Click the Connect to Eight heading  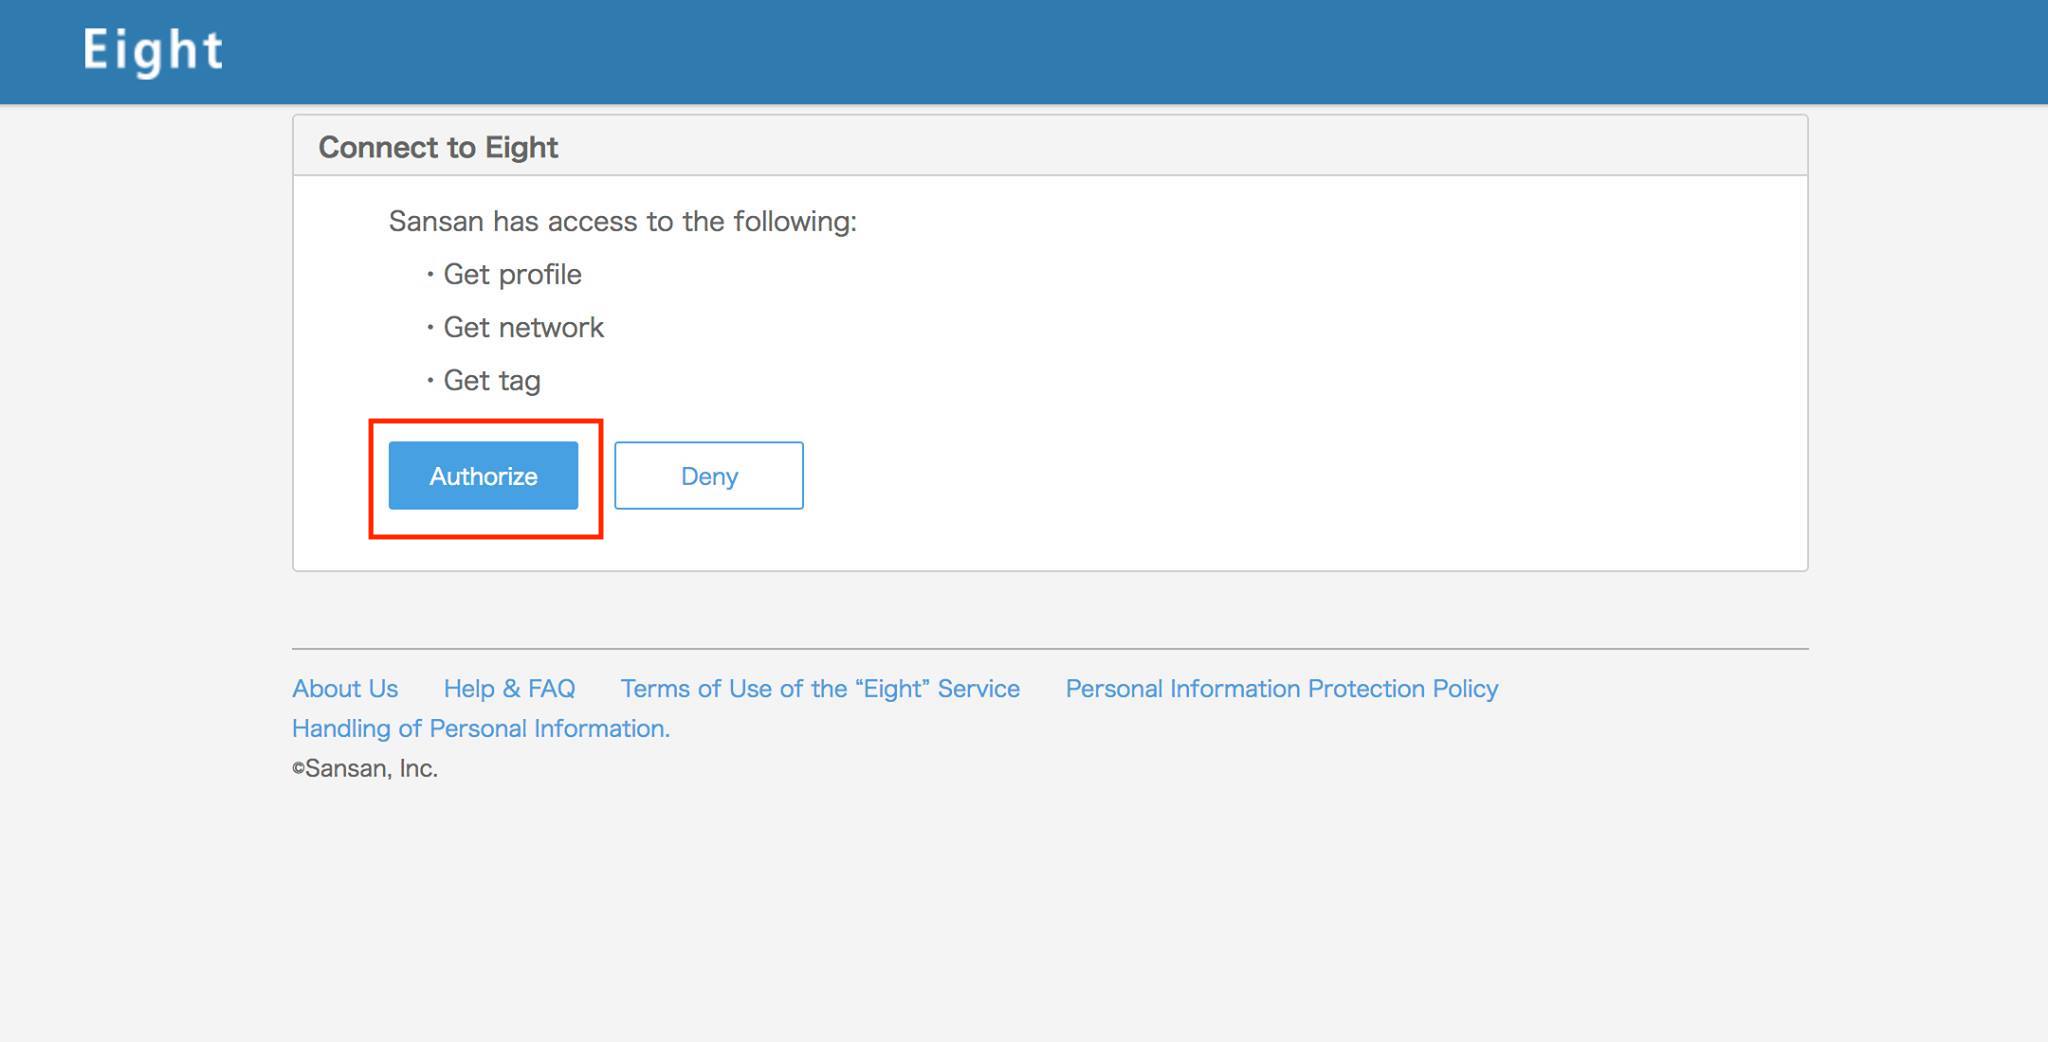(438, 147)
